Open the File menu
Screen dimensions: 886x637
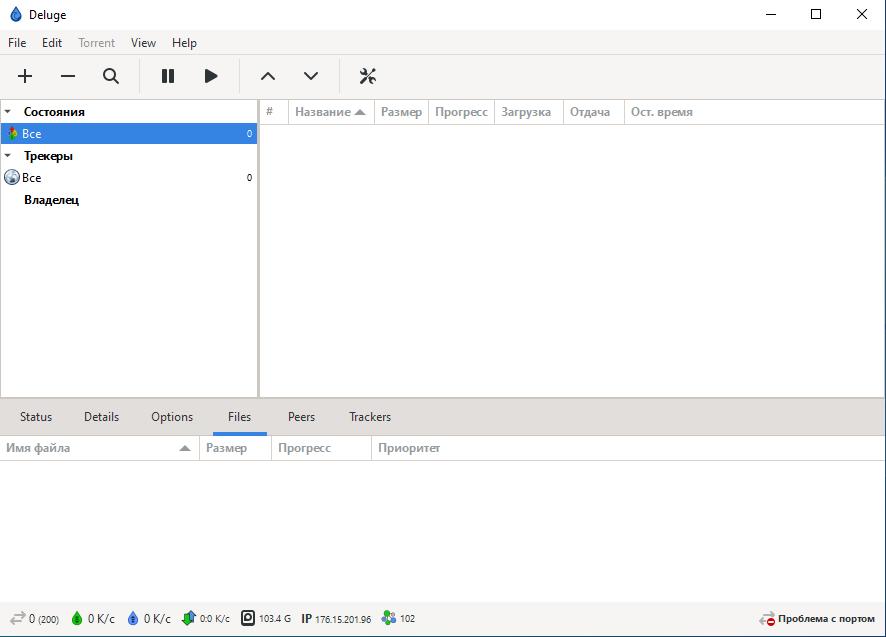(17, 43)
